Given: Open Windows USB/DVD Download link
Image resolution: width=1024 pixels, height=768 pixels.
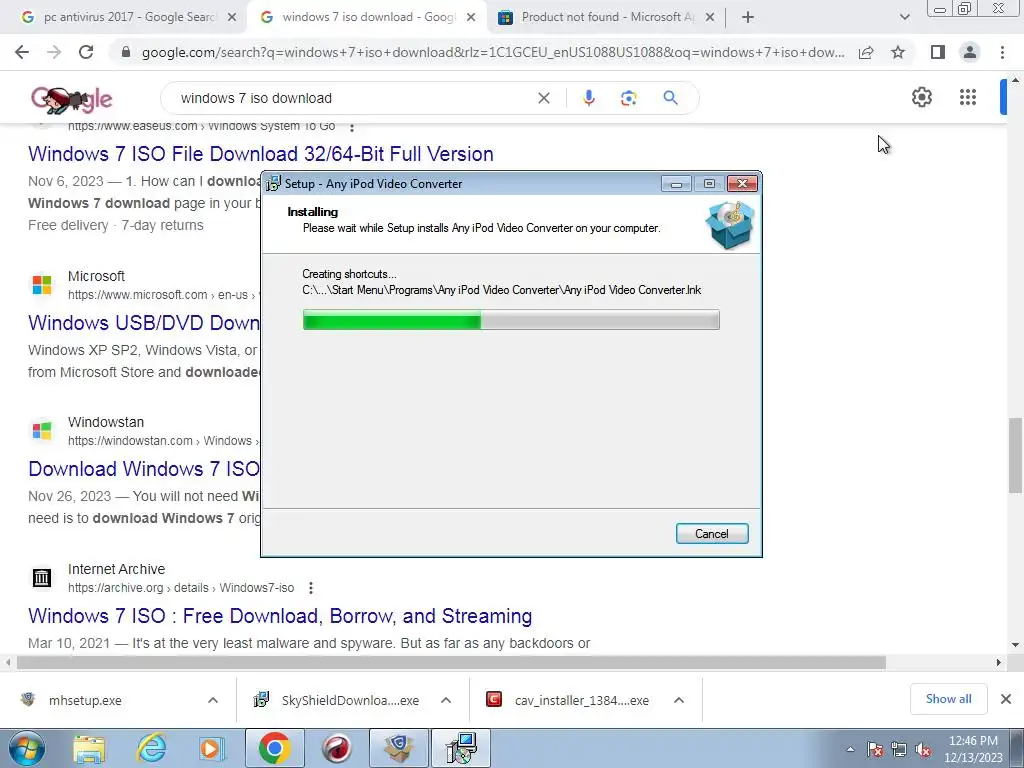Looking at the screenshot, I should (x=144, y=323).
